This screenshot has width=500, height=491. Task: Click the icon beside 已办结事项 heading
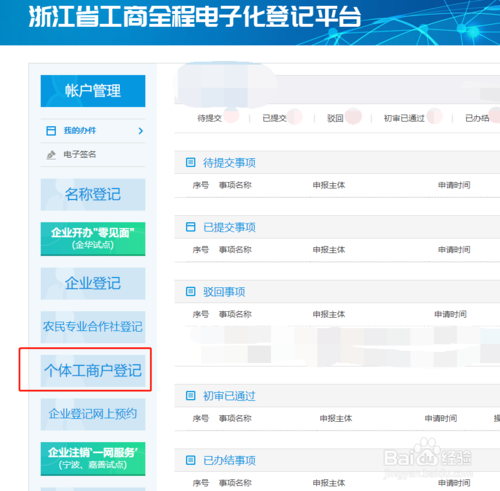(190, 460)
